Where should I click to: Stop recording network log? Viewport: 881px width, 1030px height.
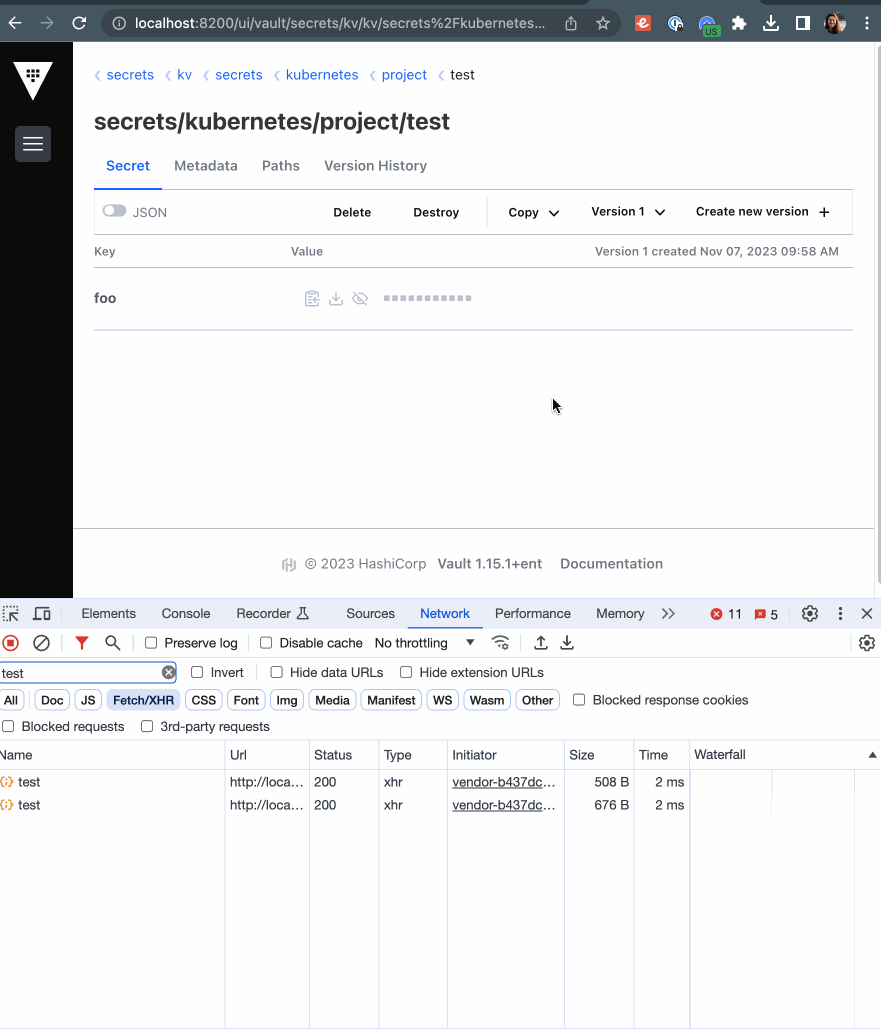(11, 643)
